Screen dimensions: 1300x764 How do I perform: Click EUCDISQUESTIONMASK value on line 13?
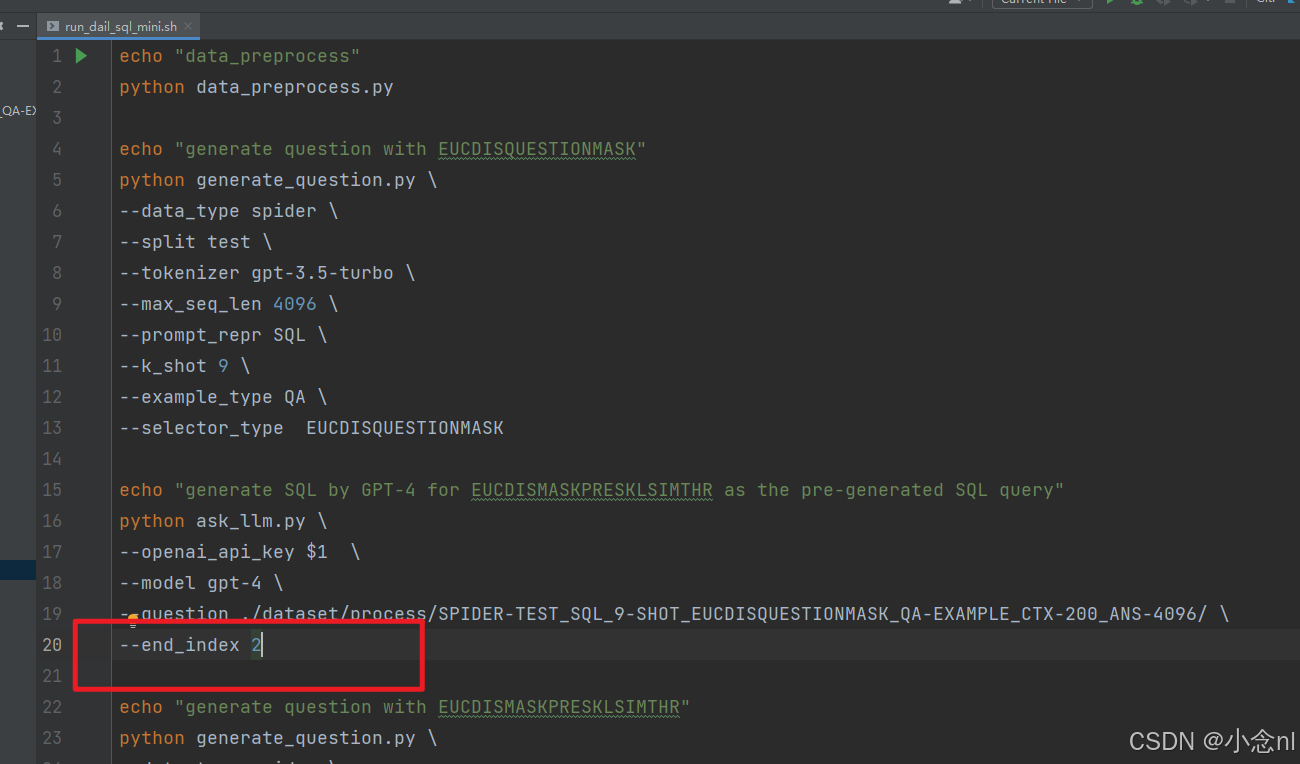(405, 428)
